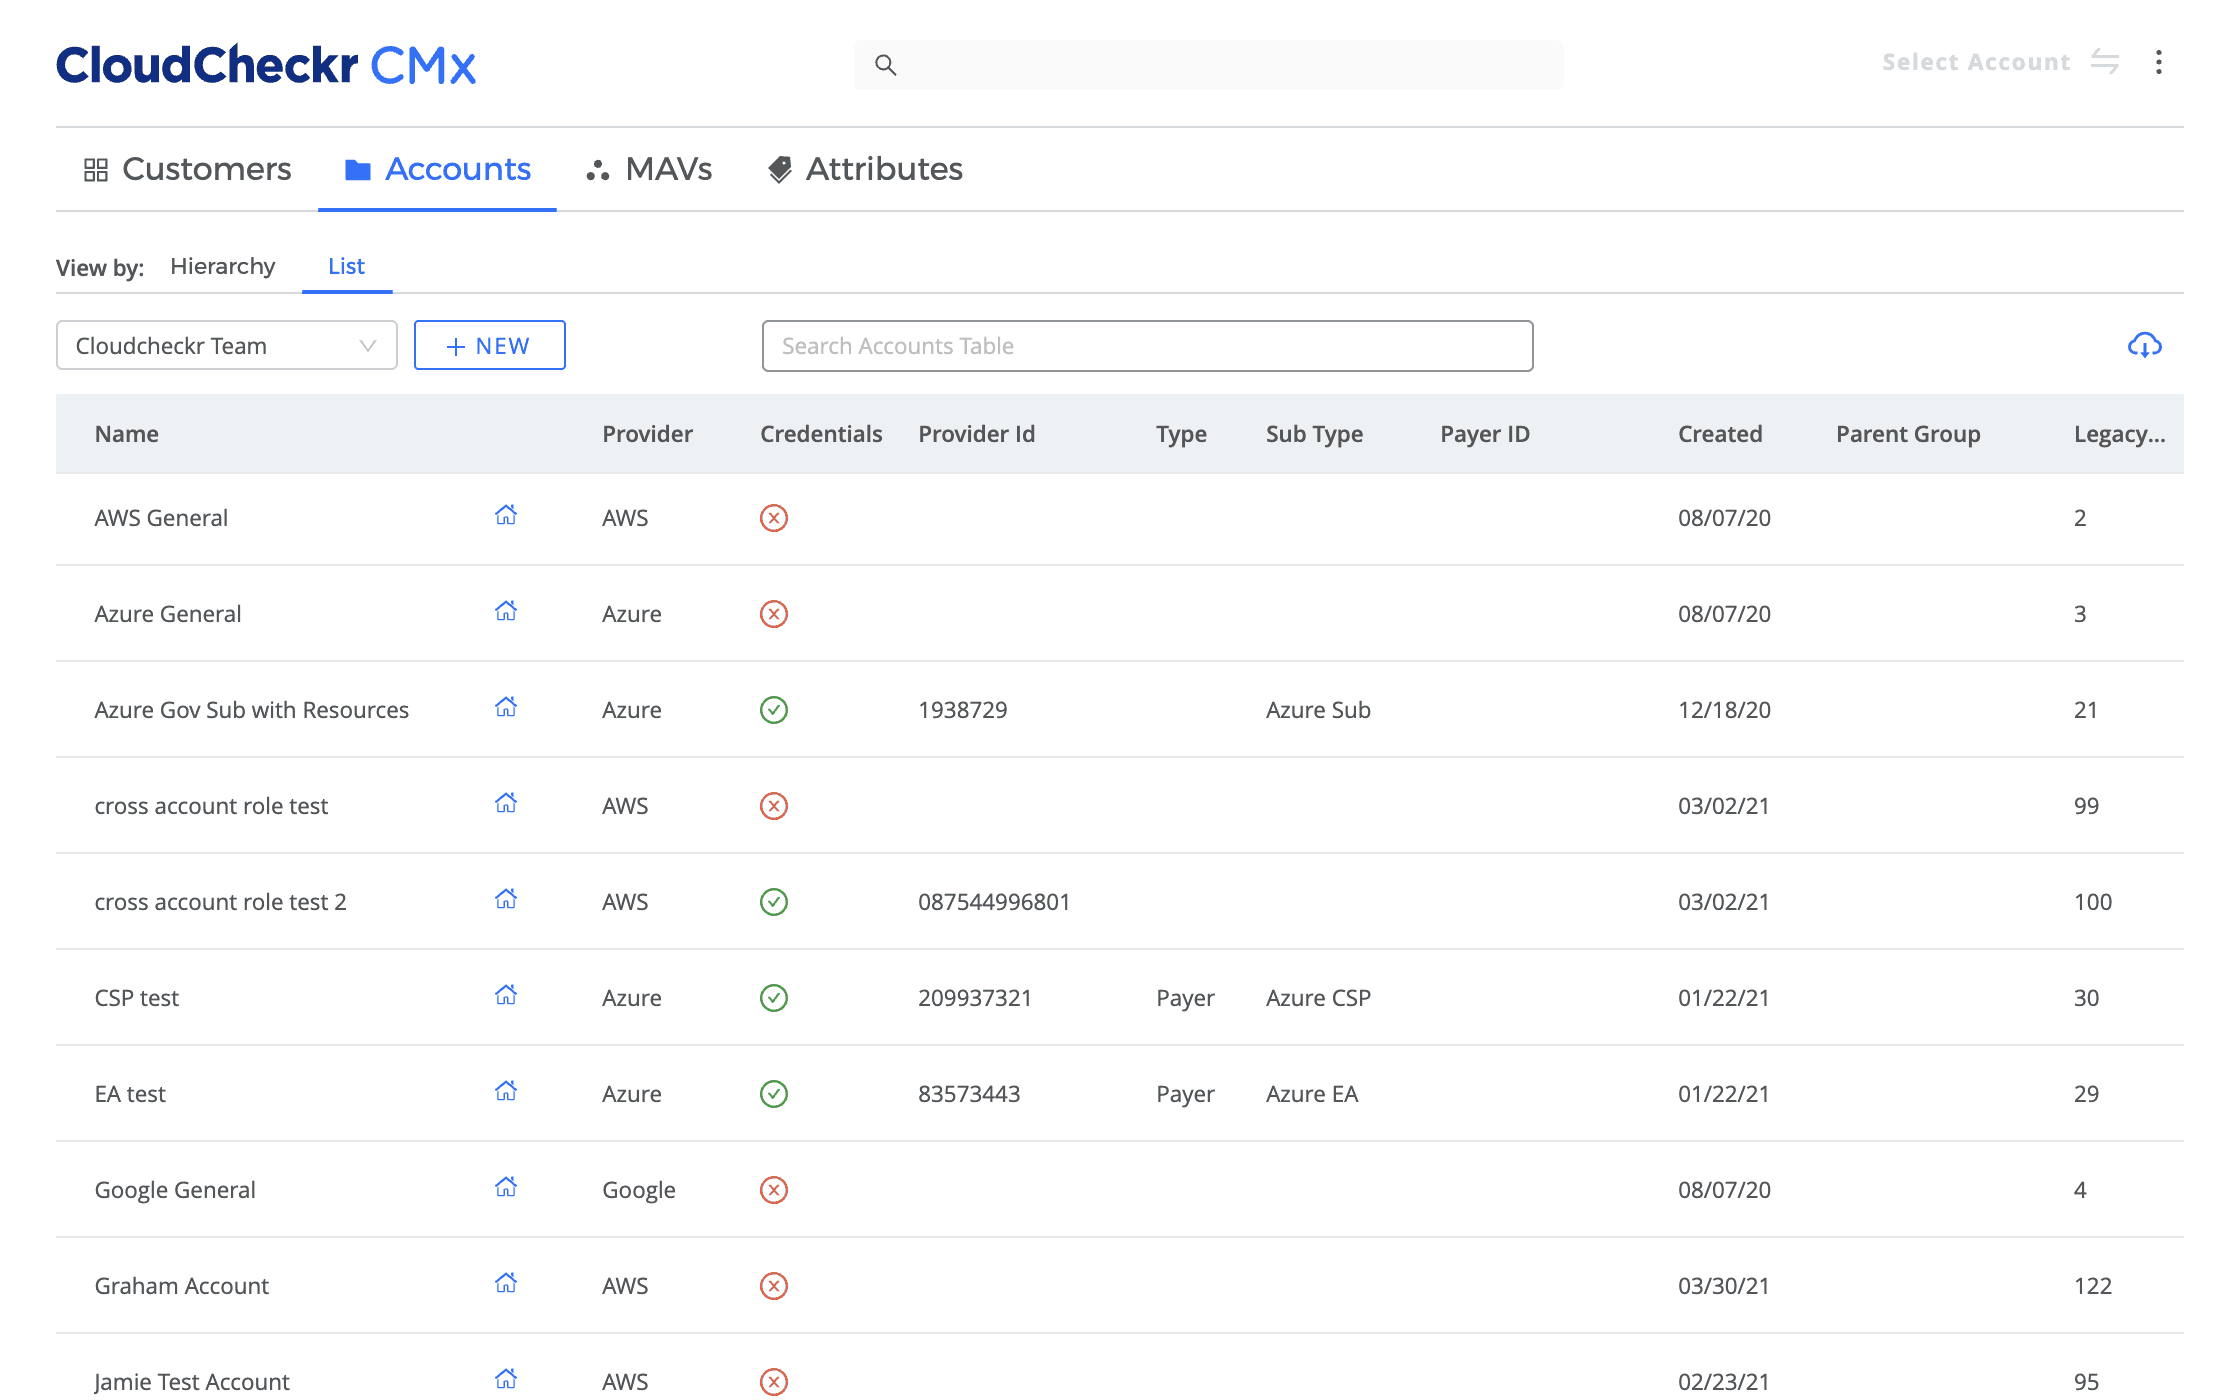Click Select Account link
The height and width of the screenshot is (1400, 2240).
tap(1976, 62)
